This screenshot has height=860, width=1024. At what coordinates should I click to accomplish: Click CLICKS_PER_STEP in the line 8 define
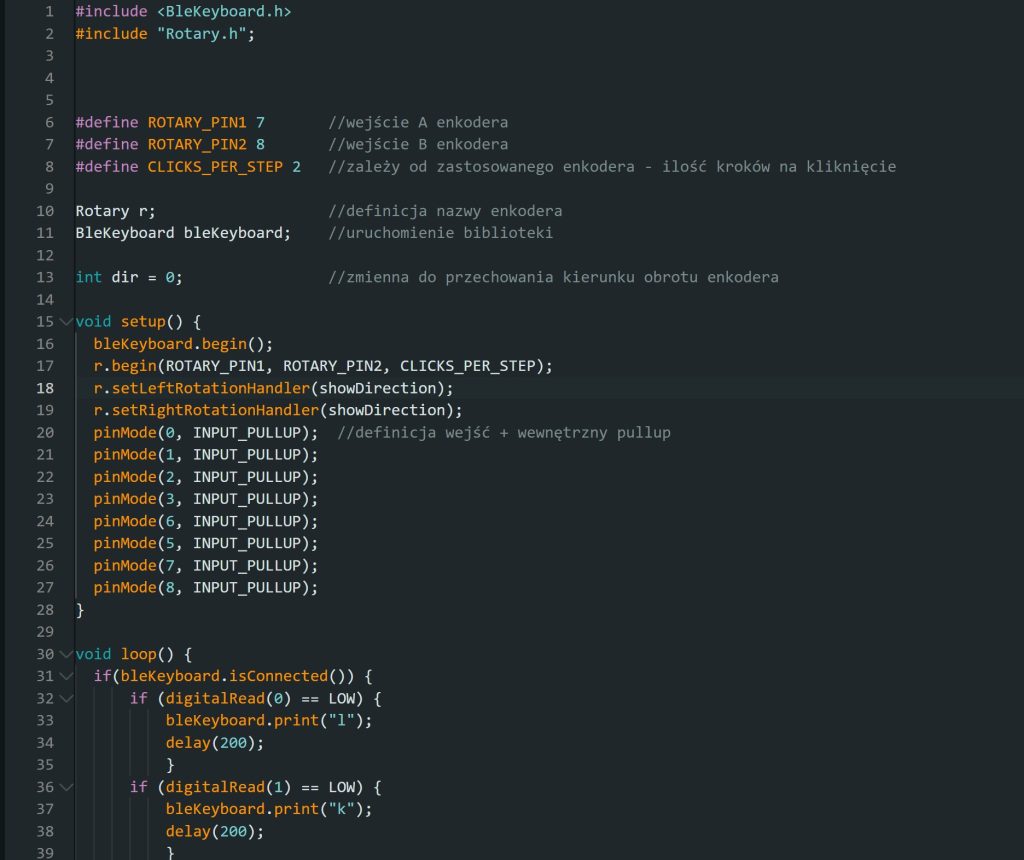click(x=215, y=167)
